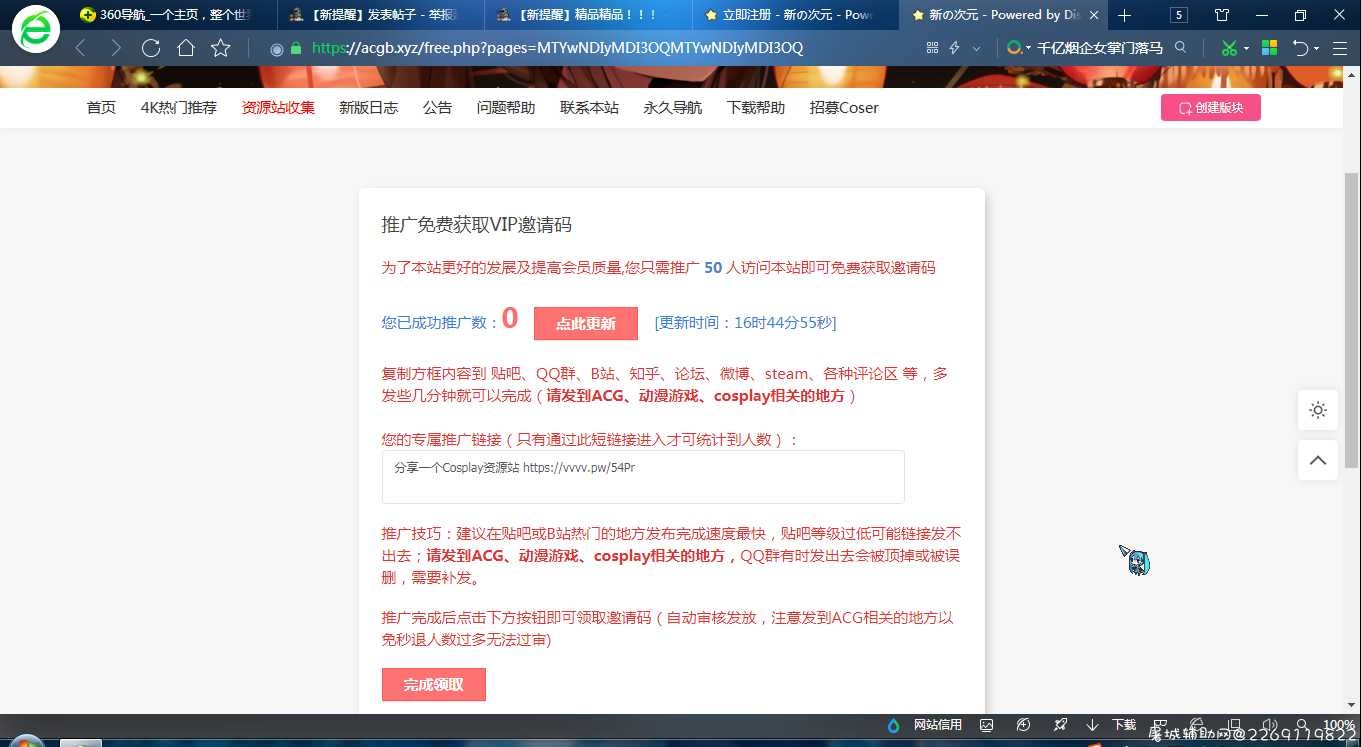Click the green padlock security icon

[x=296, y=48]
